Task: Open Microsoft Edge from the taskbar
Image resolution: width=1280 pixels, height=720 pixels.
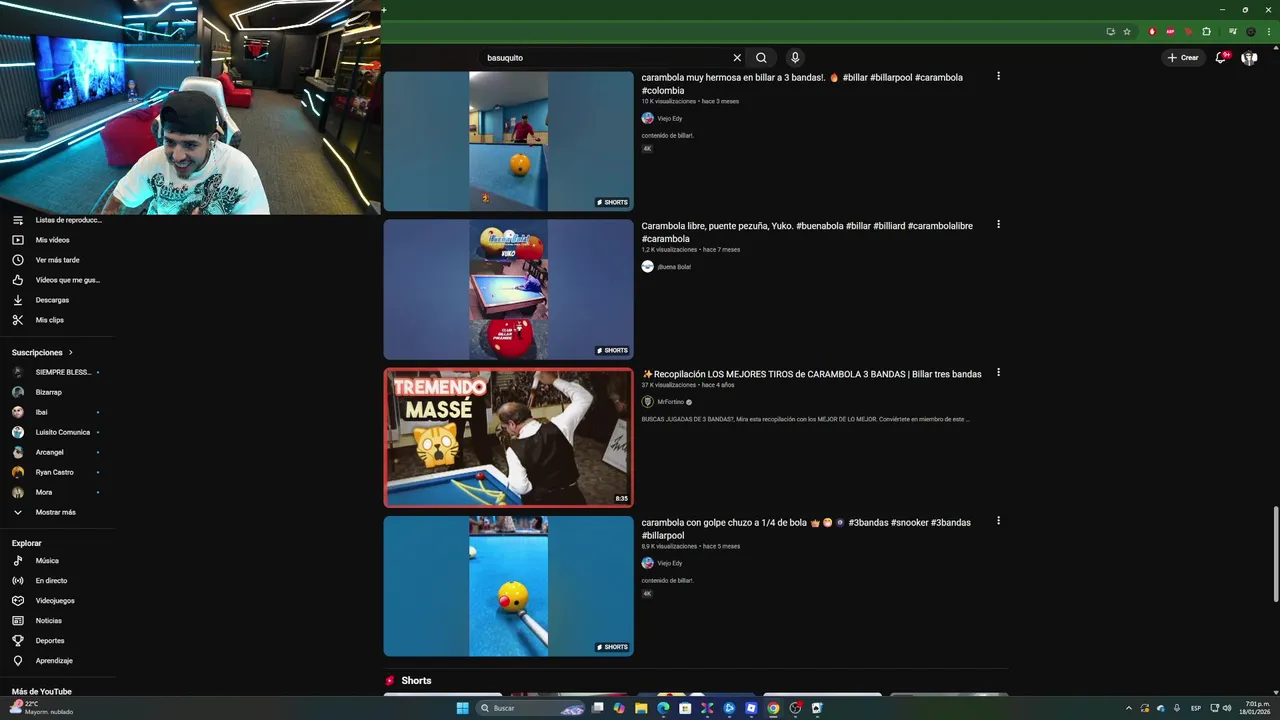Action: point(663,708)
